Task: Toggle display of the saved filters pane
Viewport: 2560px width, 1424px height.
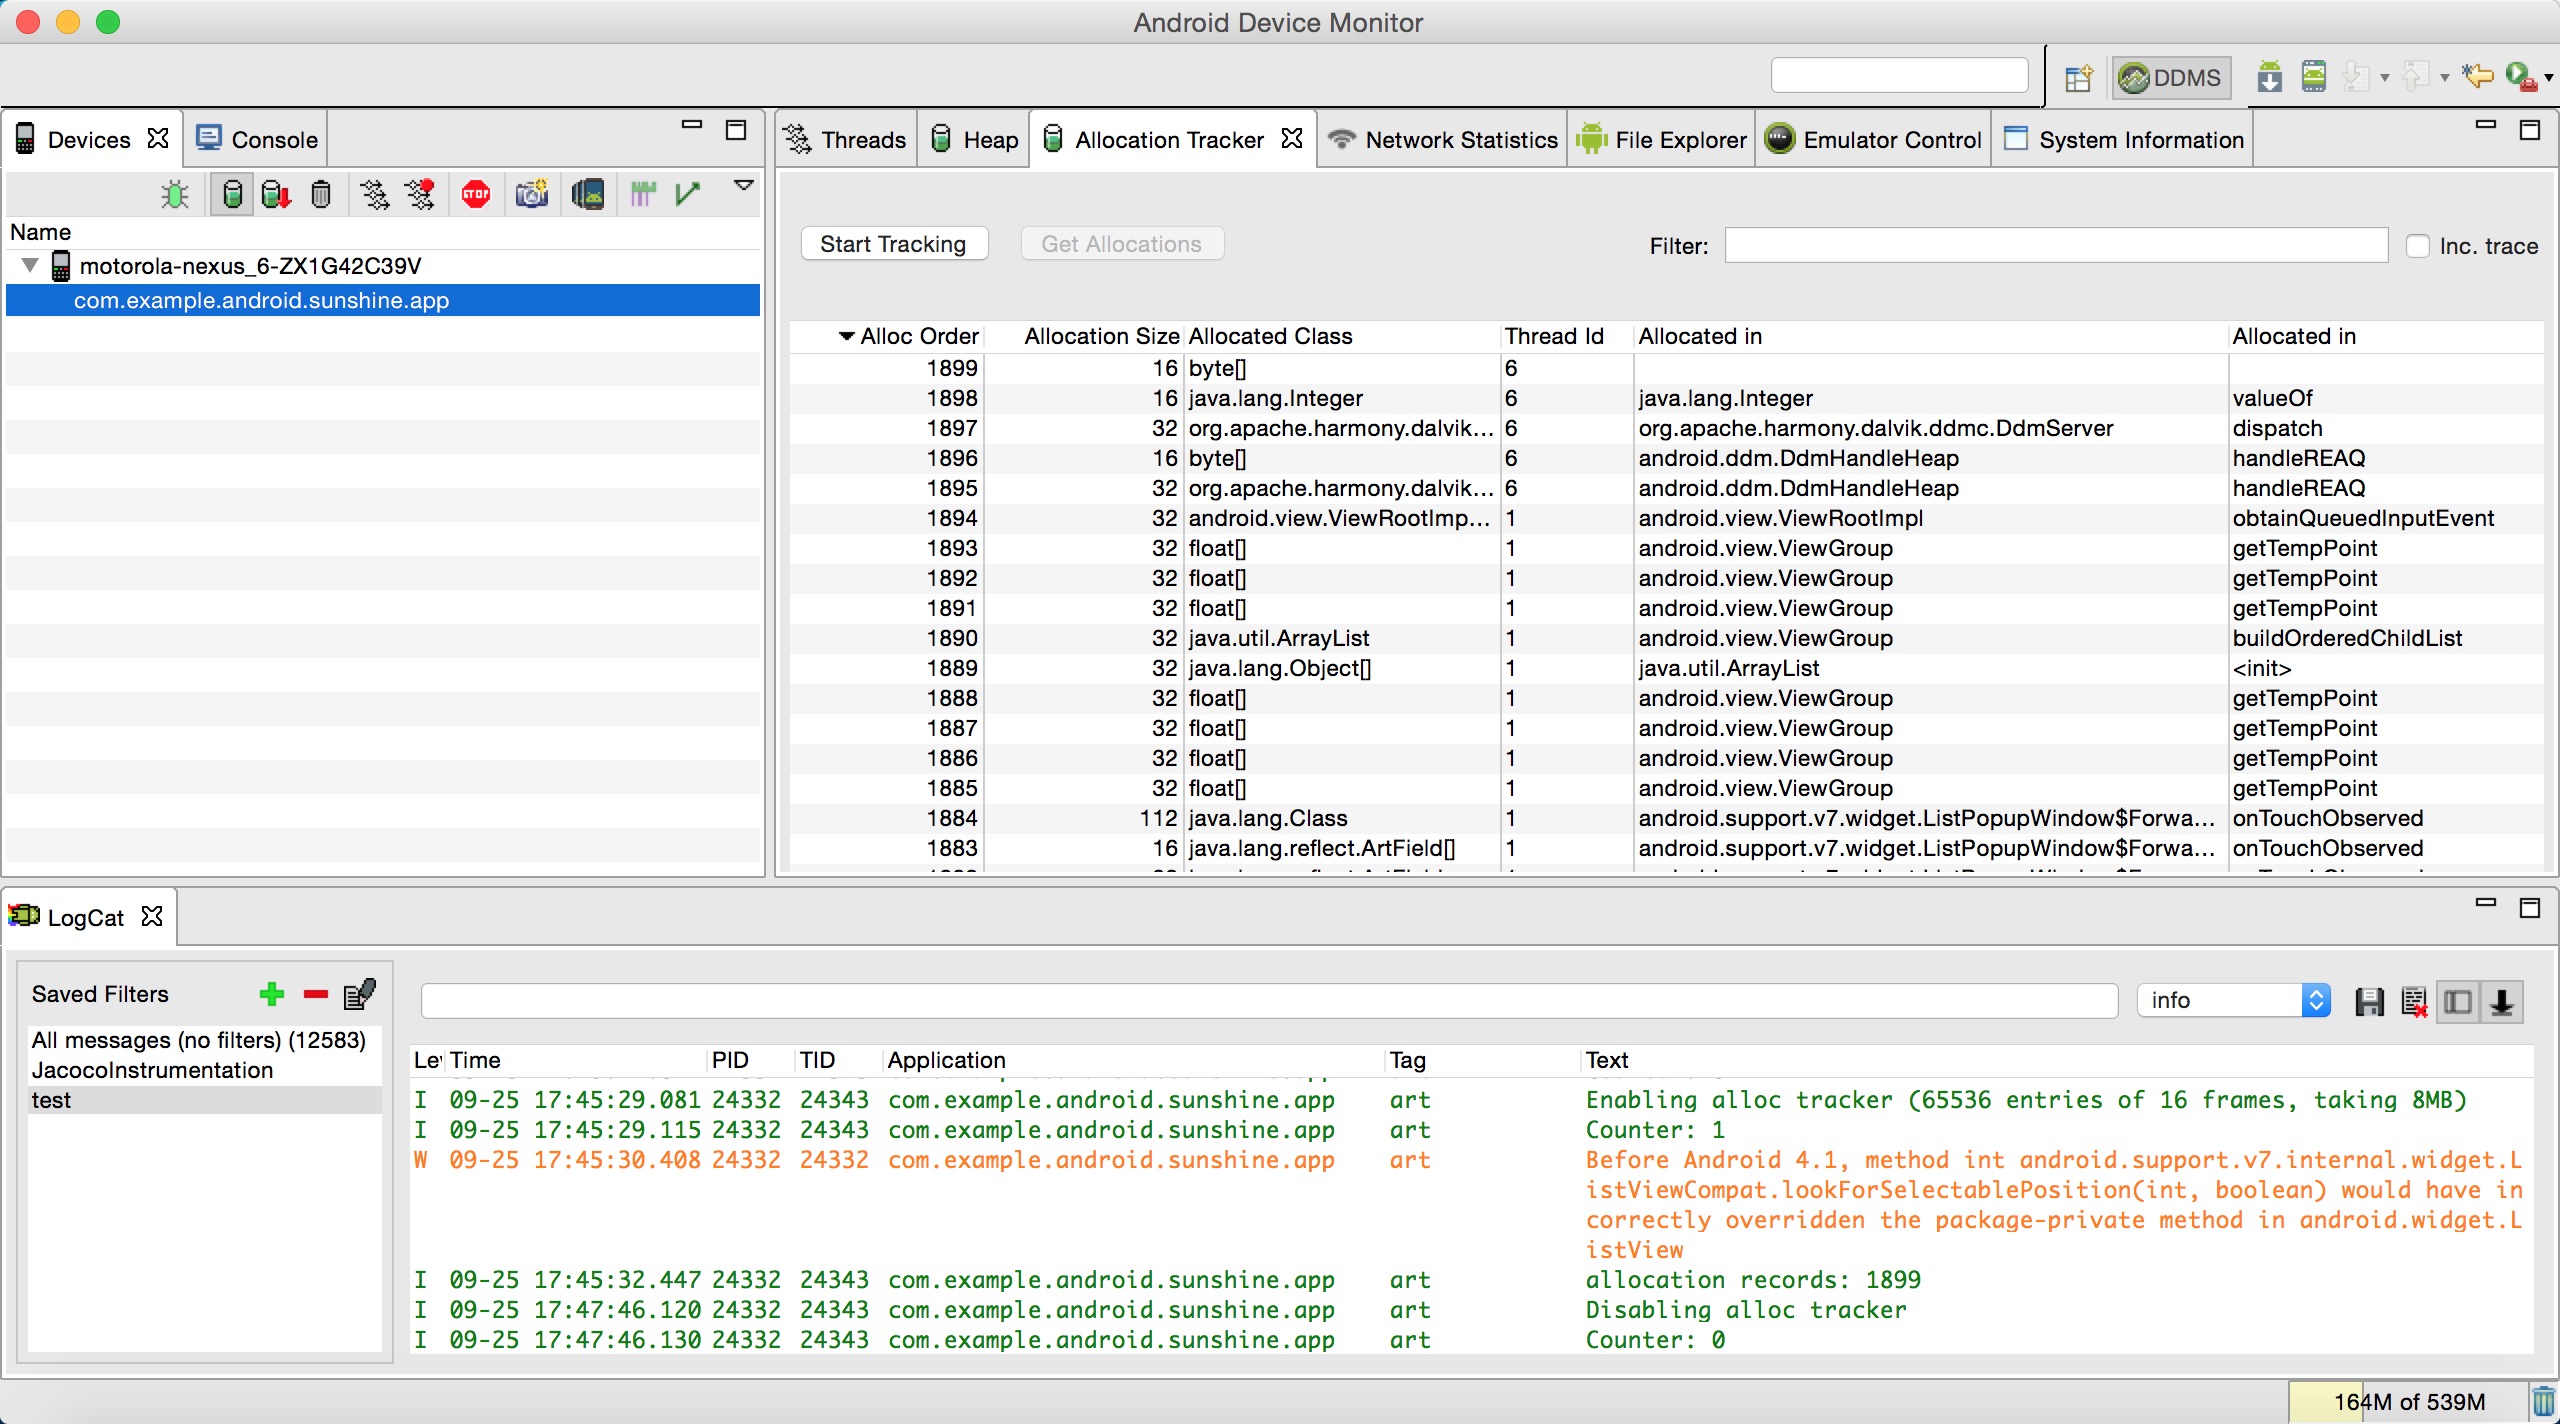Action: click(2458, 1001)
